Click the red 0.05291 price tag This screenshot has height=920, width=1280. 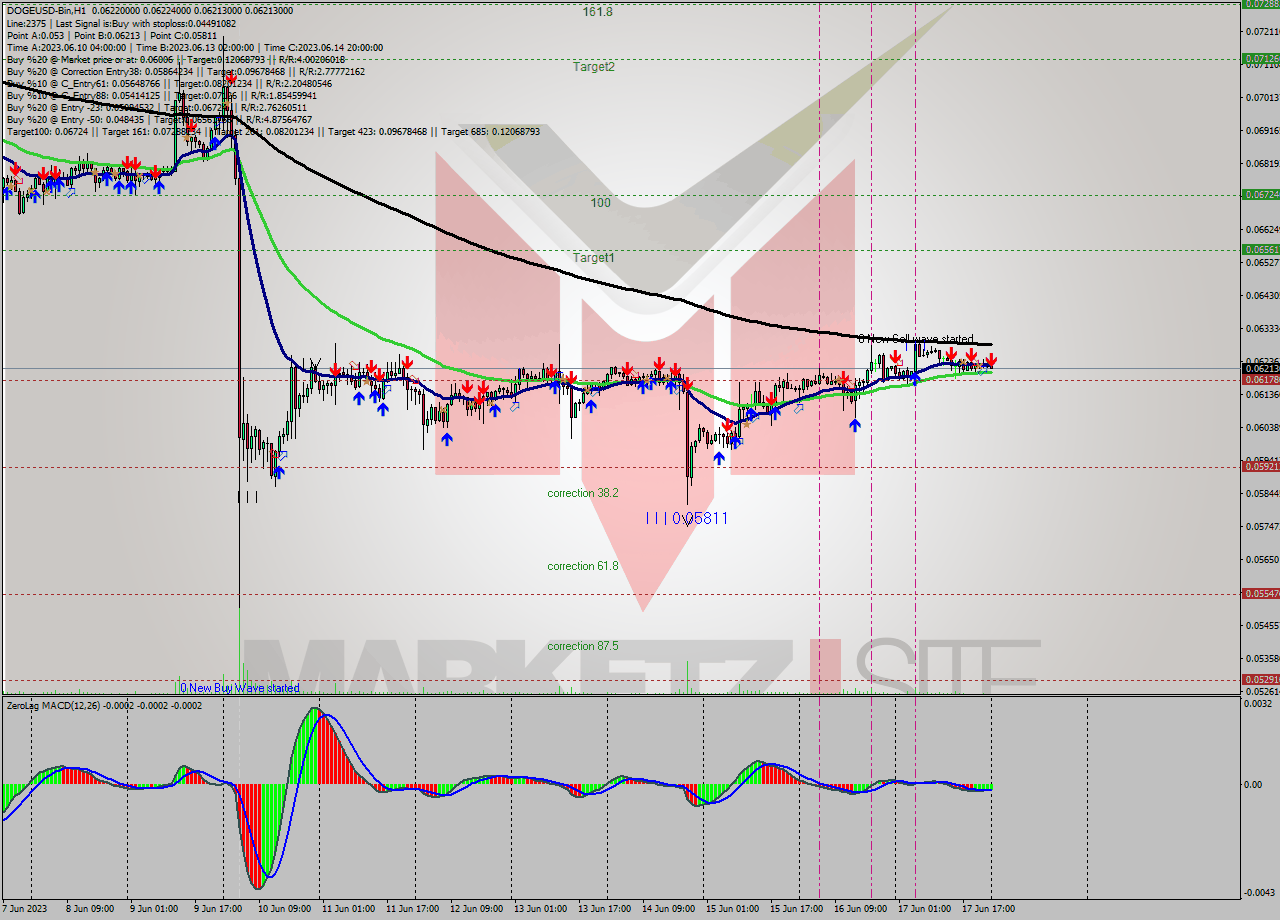(1260, 679)
